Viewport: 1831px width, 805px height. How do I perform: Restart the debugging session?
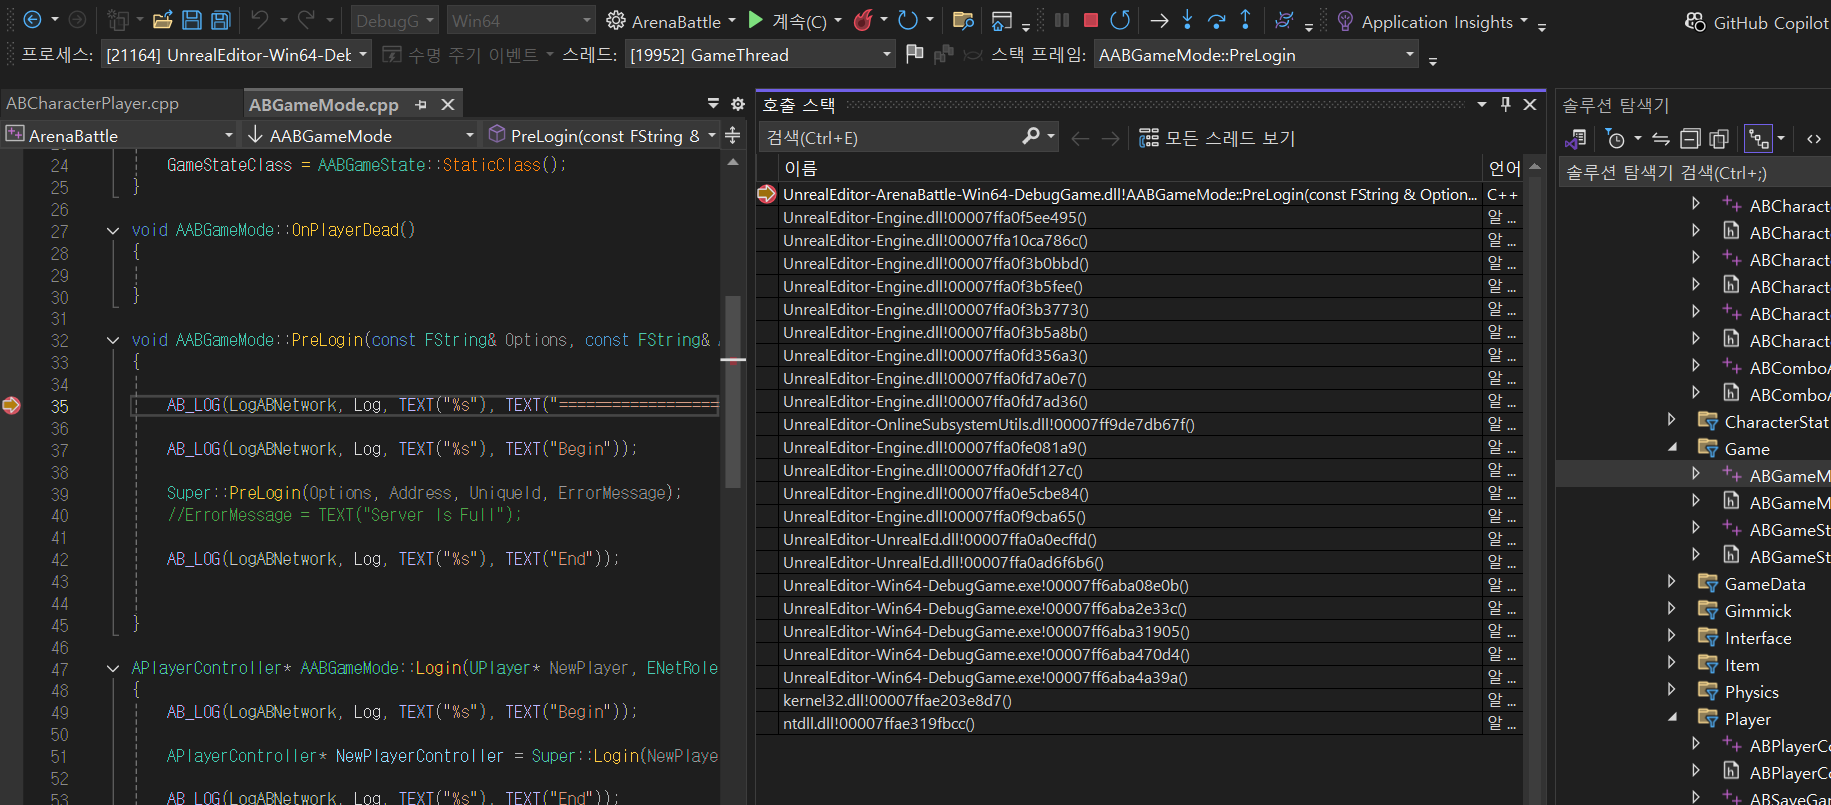[1121, 20]
